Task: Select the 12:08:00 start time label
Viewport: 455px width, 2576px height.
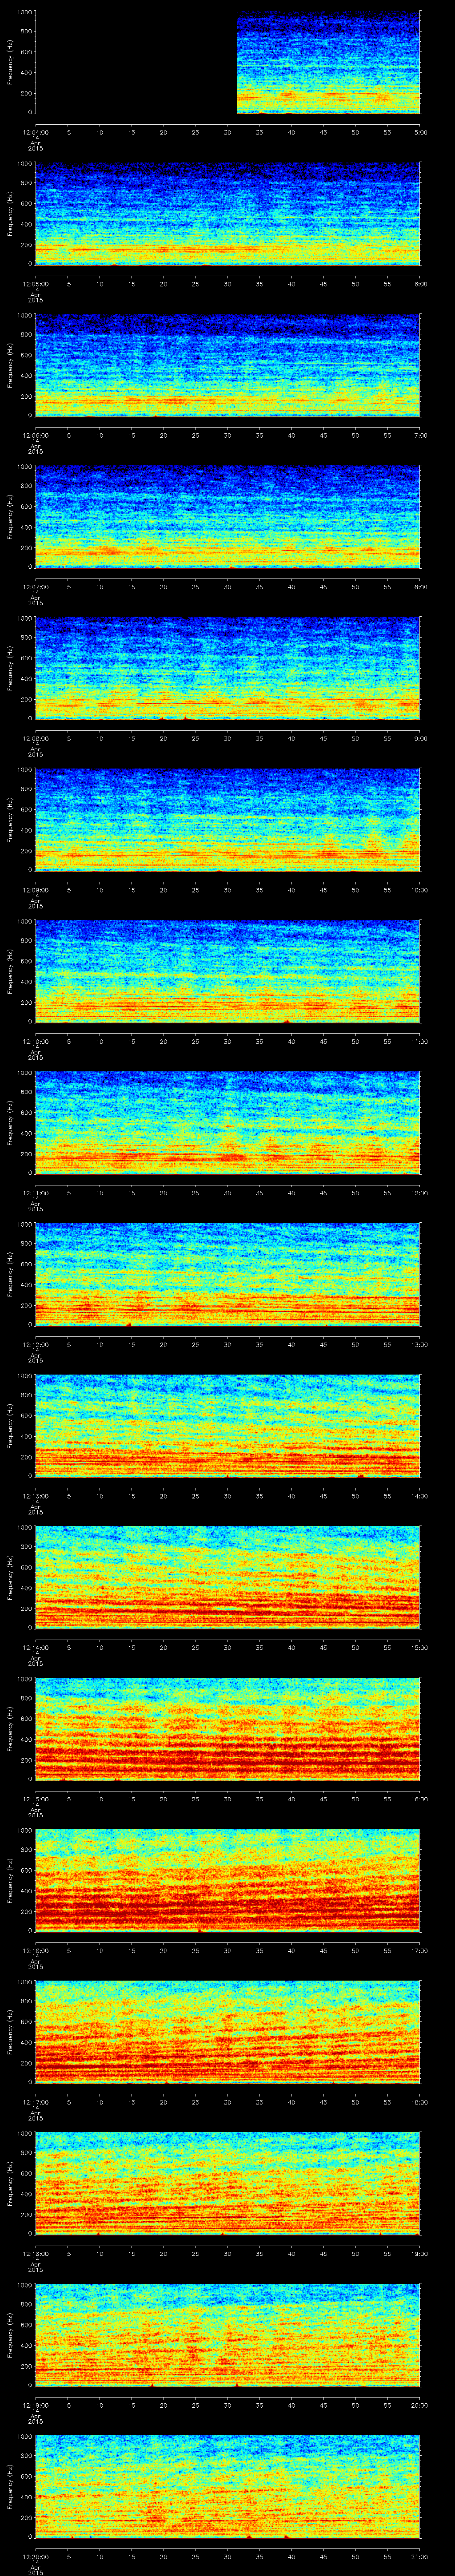Action: click(x=35, y=737)
